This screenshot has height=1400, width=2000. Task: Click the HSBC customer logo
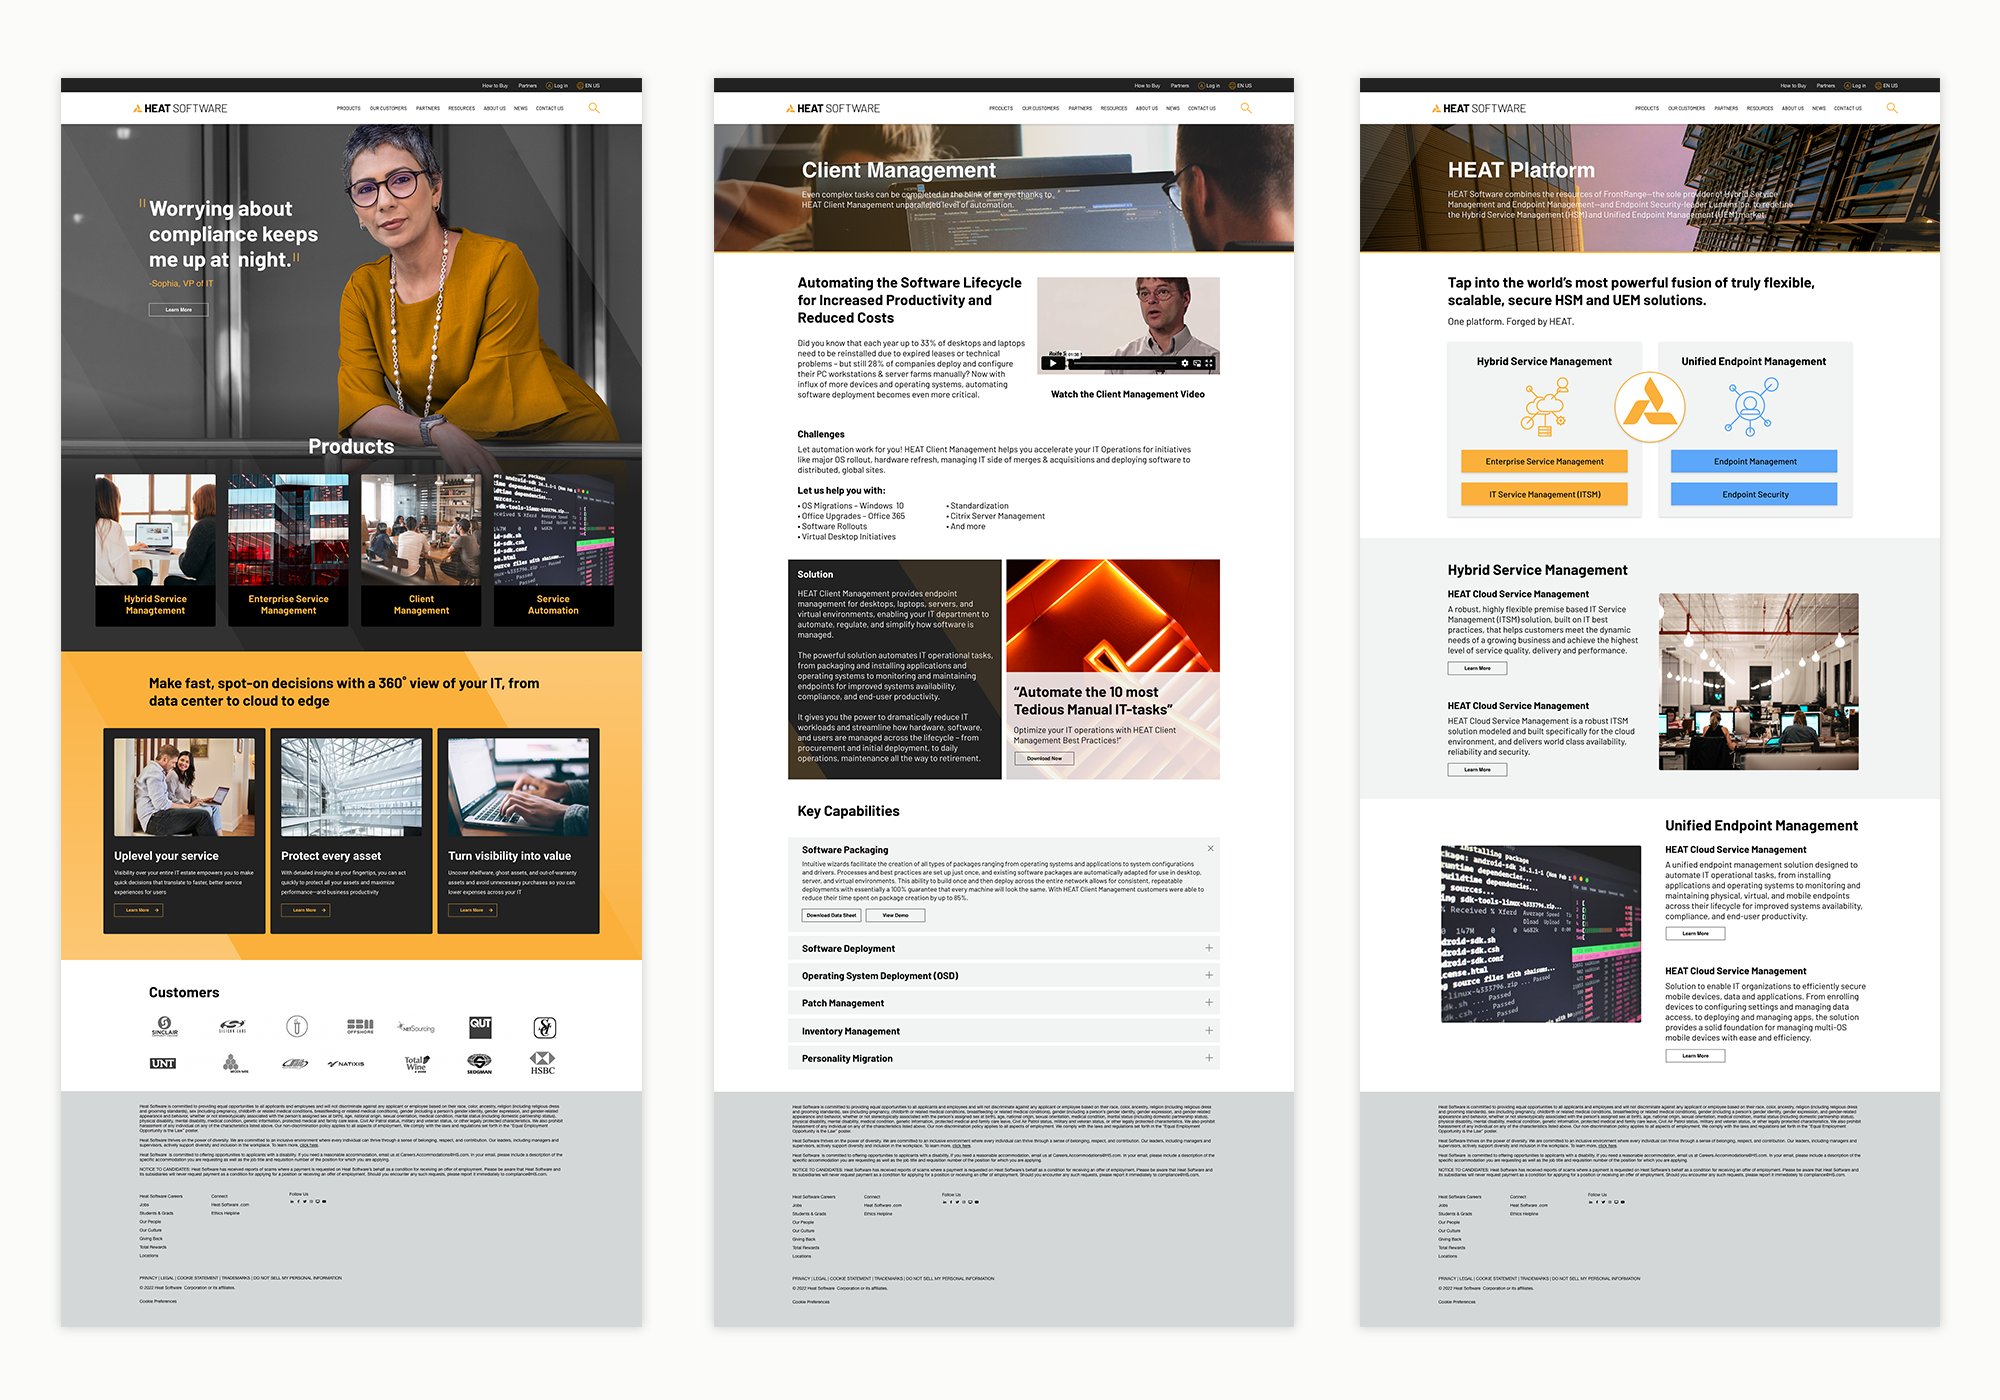tap(543, 1062)
